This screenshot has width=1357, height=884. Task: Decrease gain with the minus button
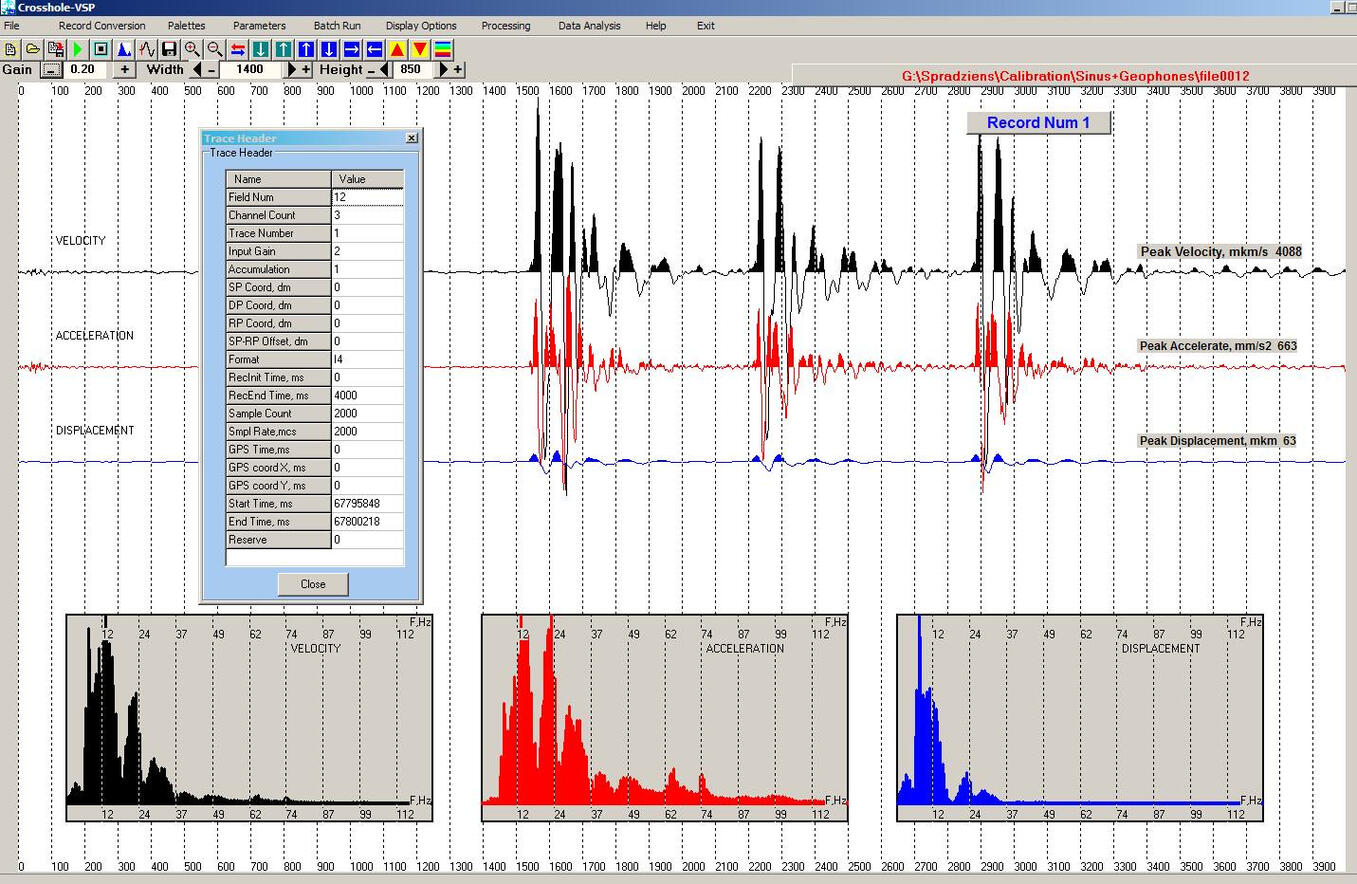[x=51, y=70]
